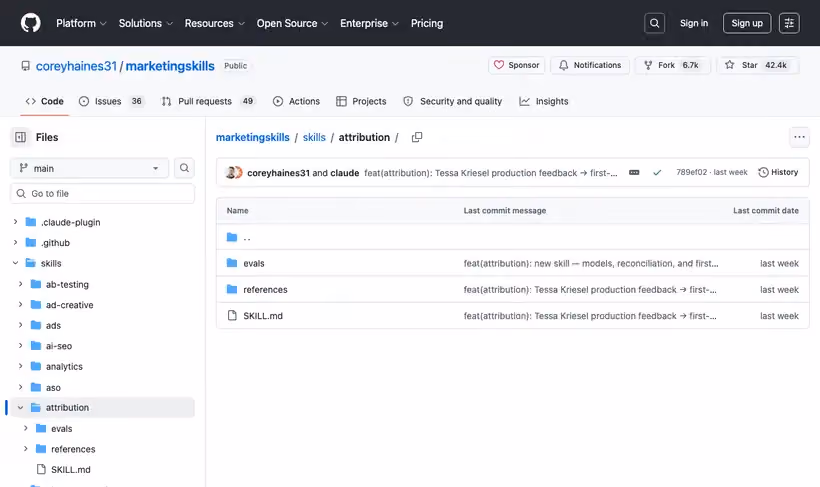Screen dimensions: 820x487
Task: Click the Star icon button
Action: [x=757, y=65]
